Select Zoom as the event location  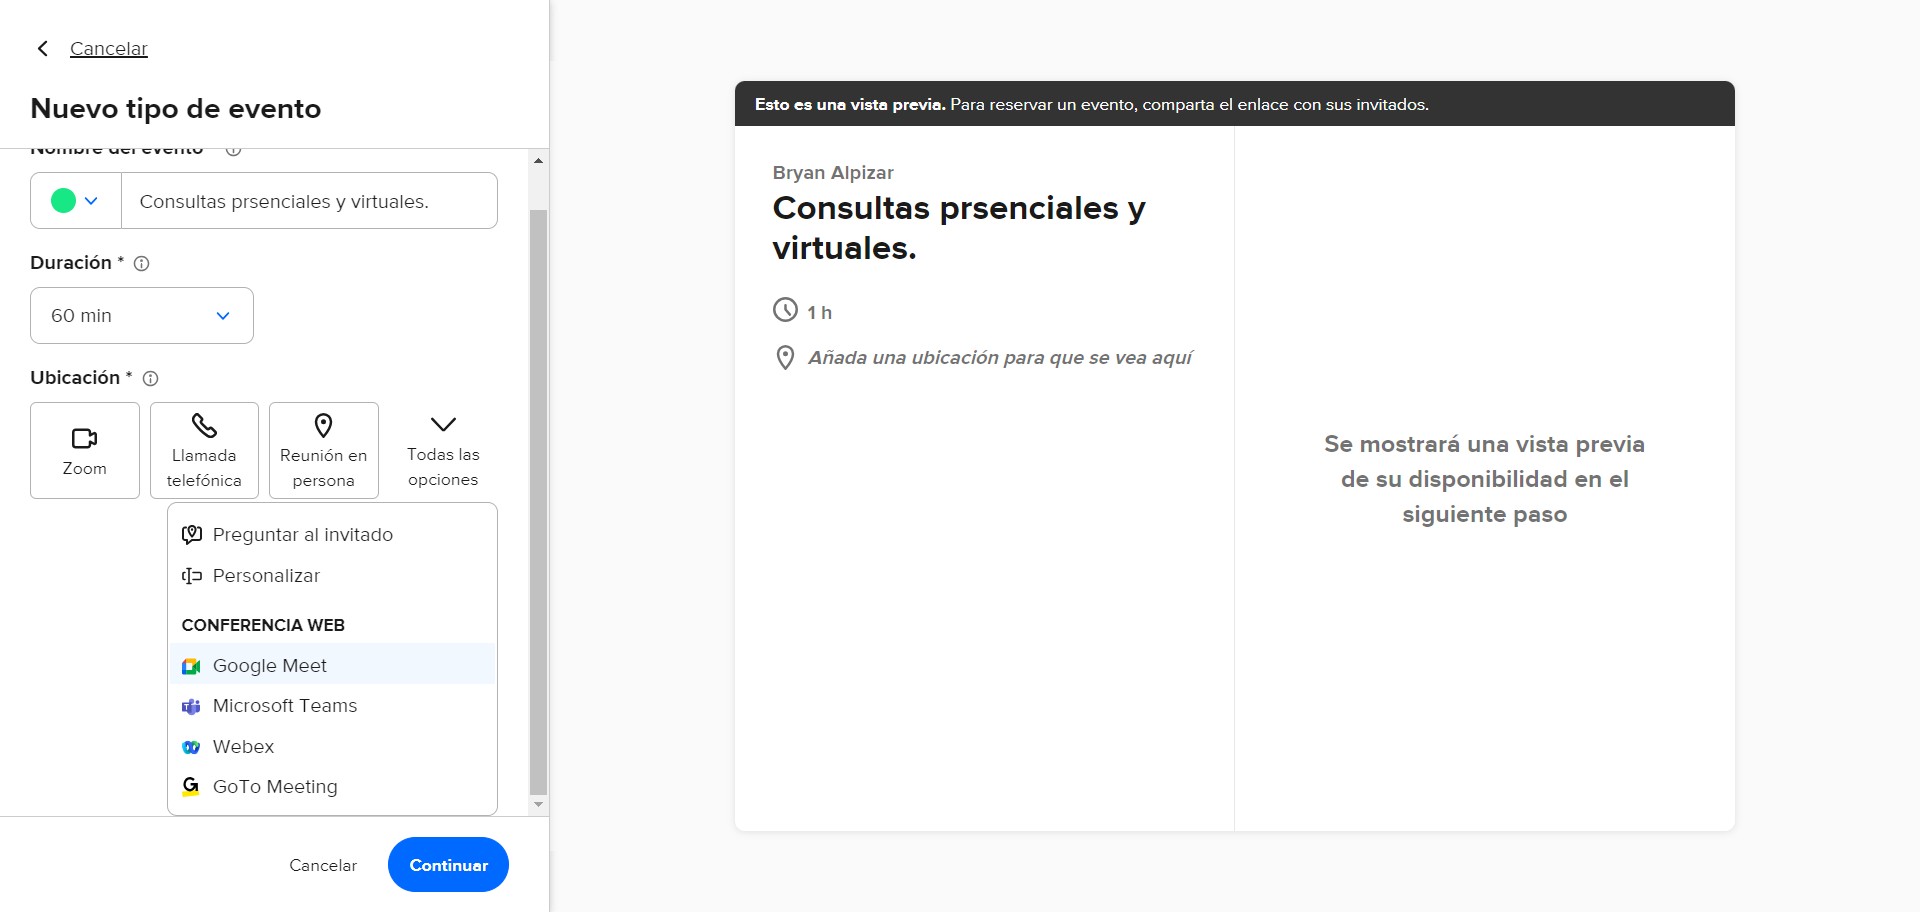(84, 450)
